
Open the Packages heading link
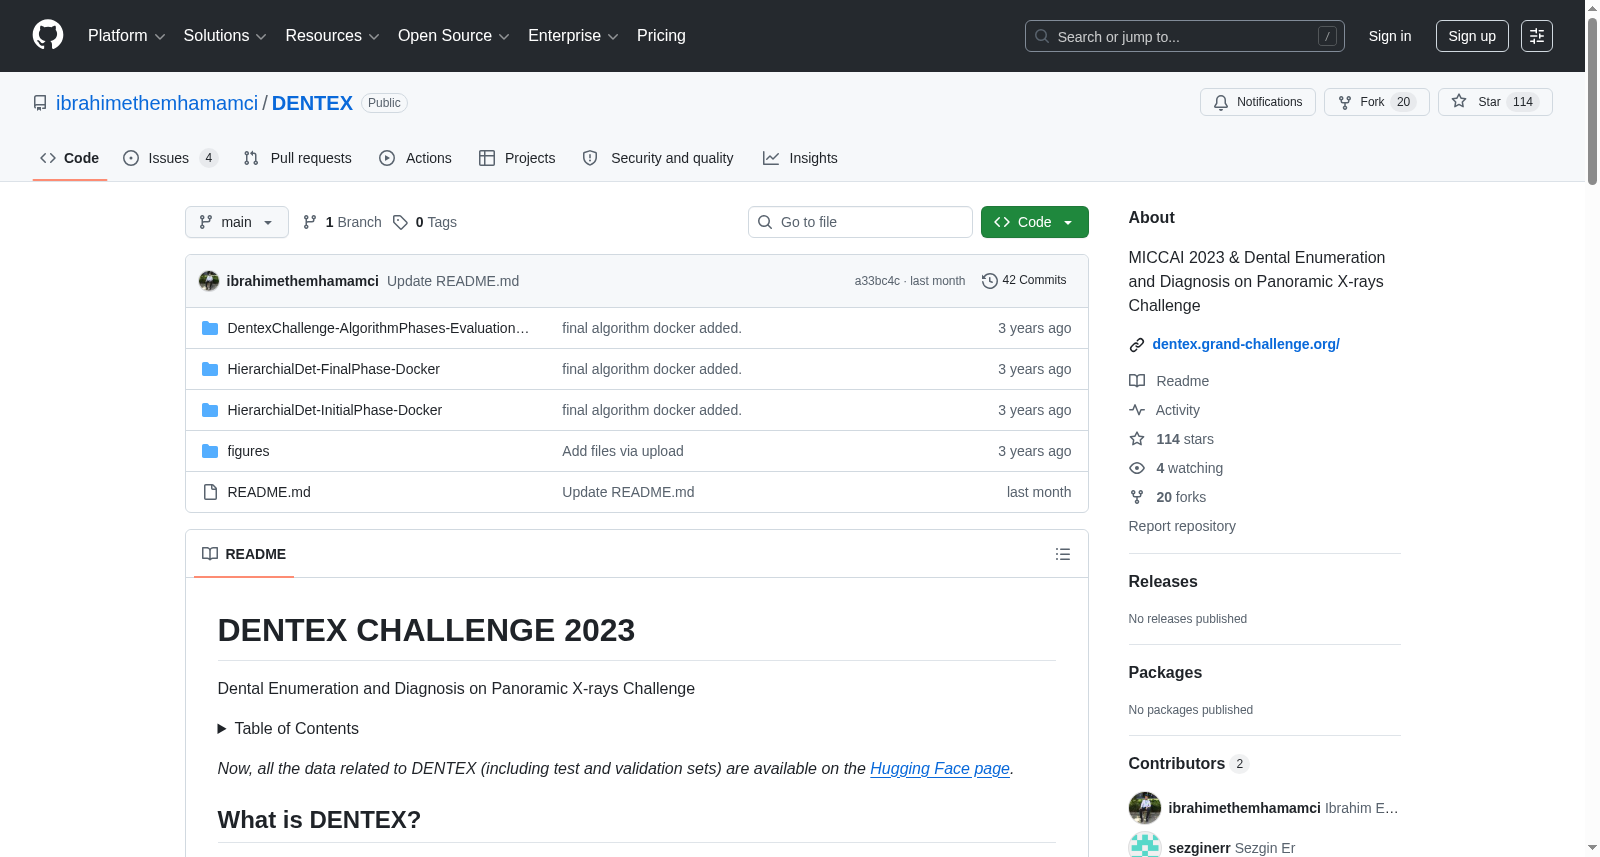1165,673
